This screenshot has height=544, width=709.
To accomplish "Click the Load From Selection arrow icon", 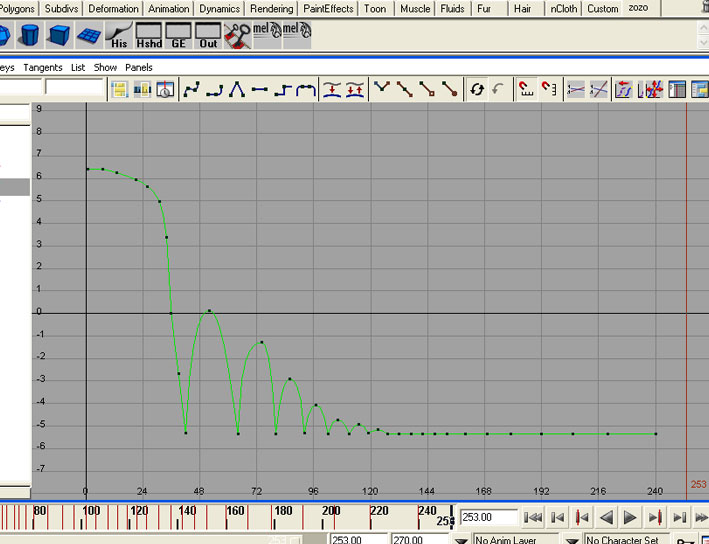I will pos(498,90).
